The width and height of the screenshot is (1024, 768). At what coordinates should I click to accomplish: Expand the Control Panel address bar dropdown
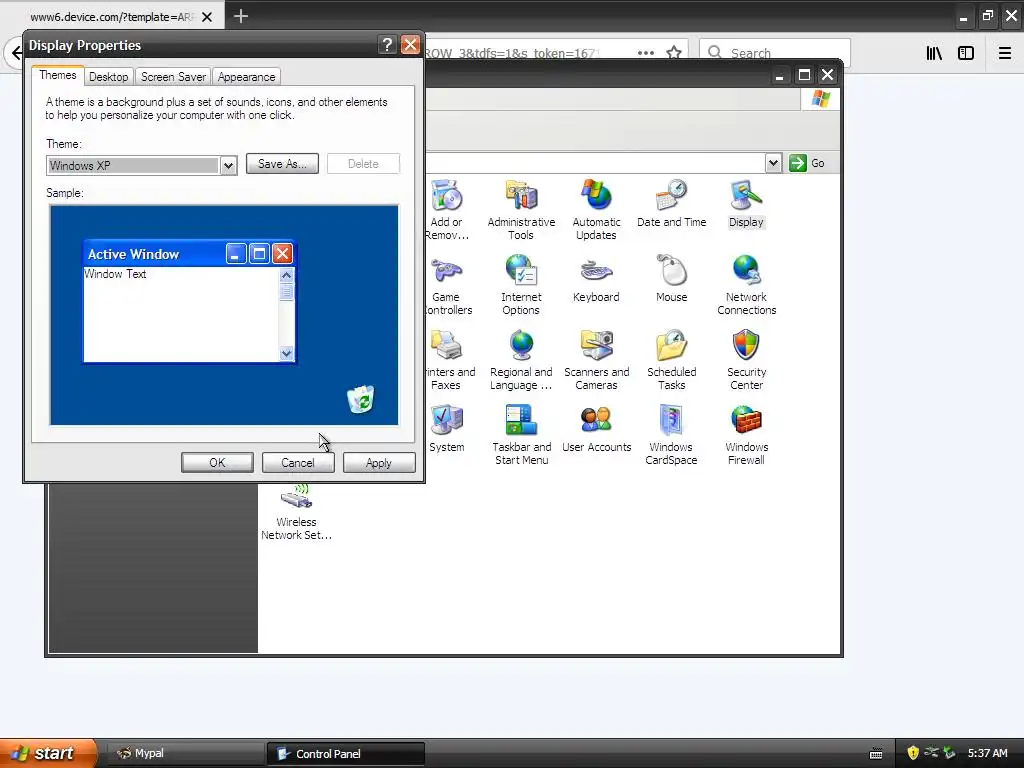coord(773,163)
